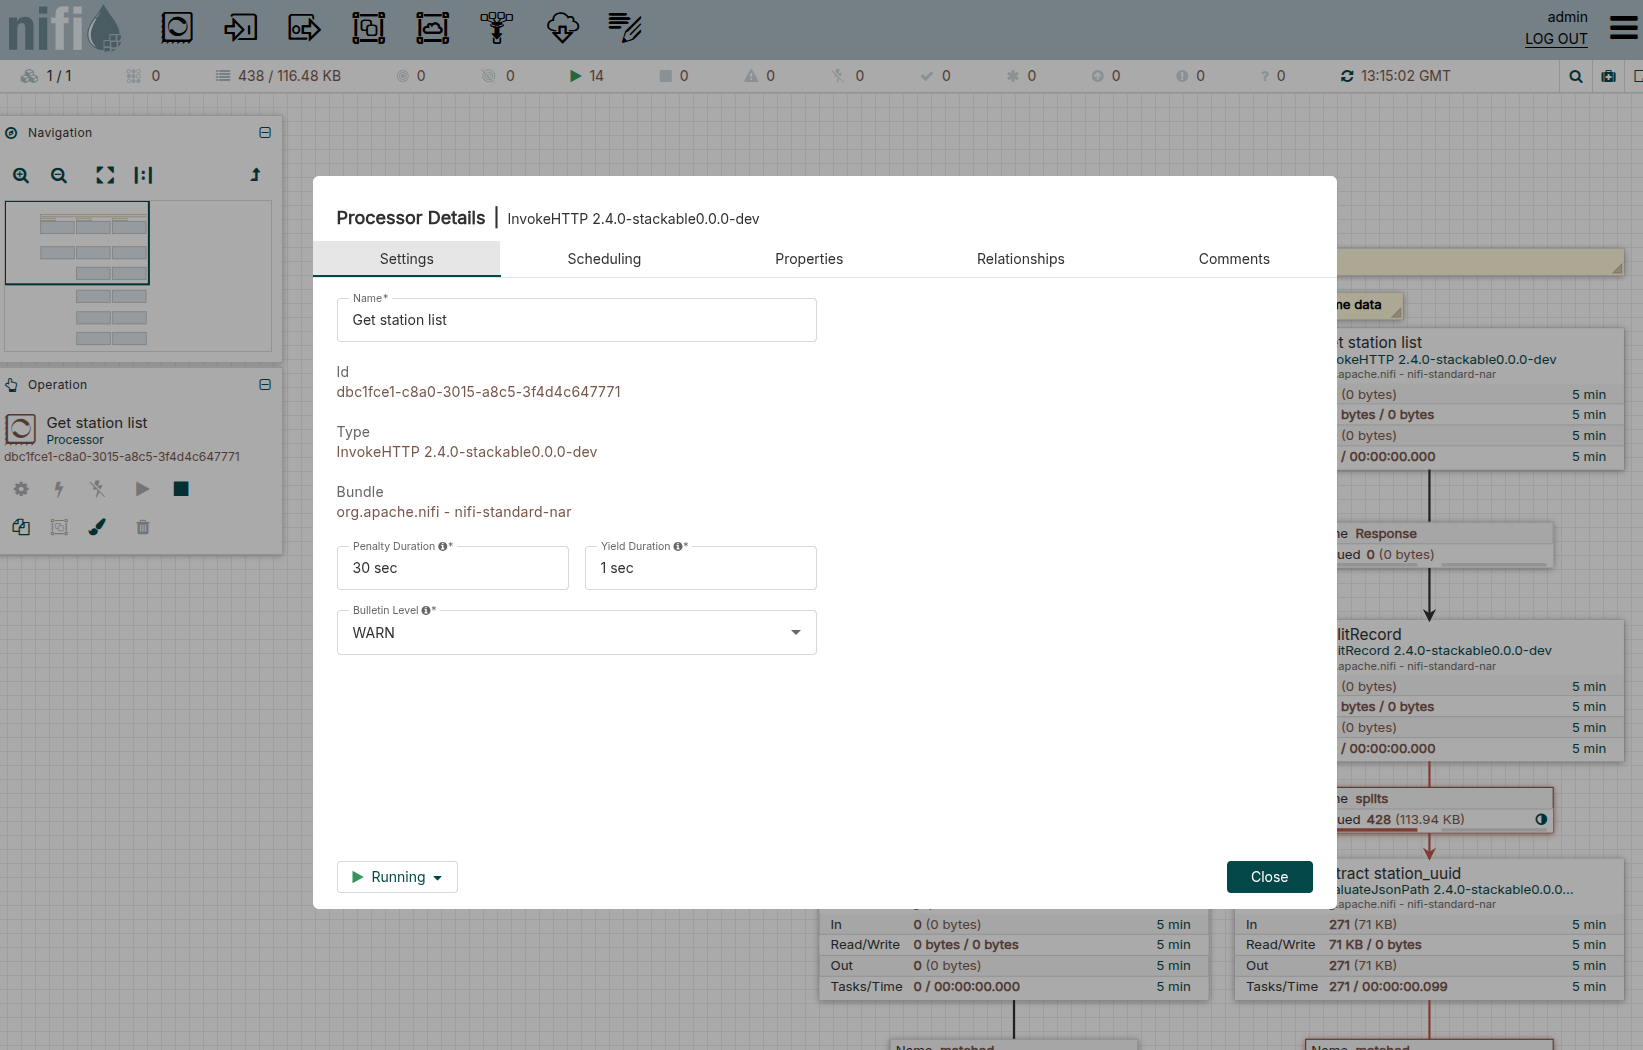Click the Close button in the dialog
Viewport: 1643px width, 1050px height.
tap(1269, 877)
